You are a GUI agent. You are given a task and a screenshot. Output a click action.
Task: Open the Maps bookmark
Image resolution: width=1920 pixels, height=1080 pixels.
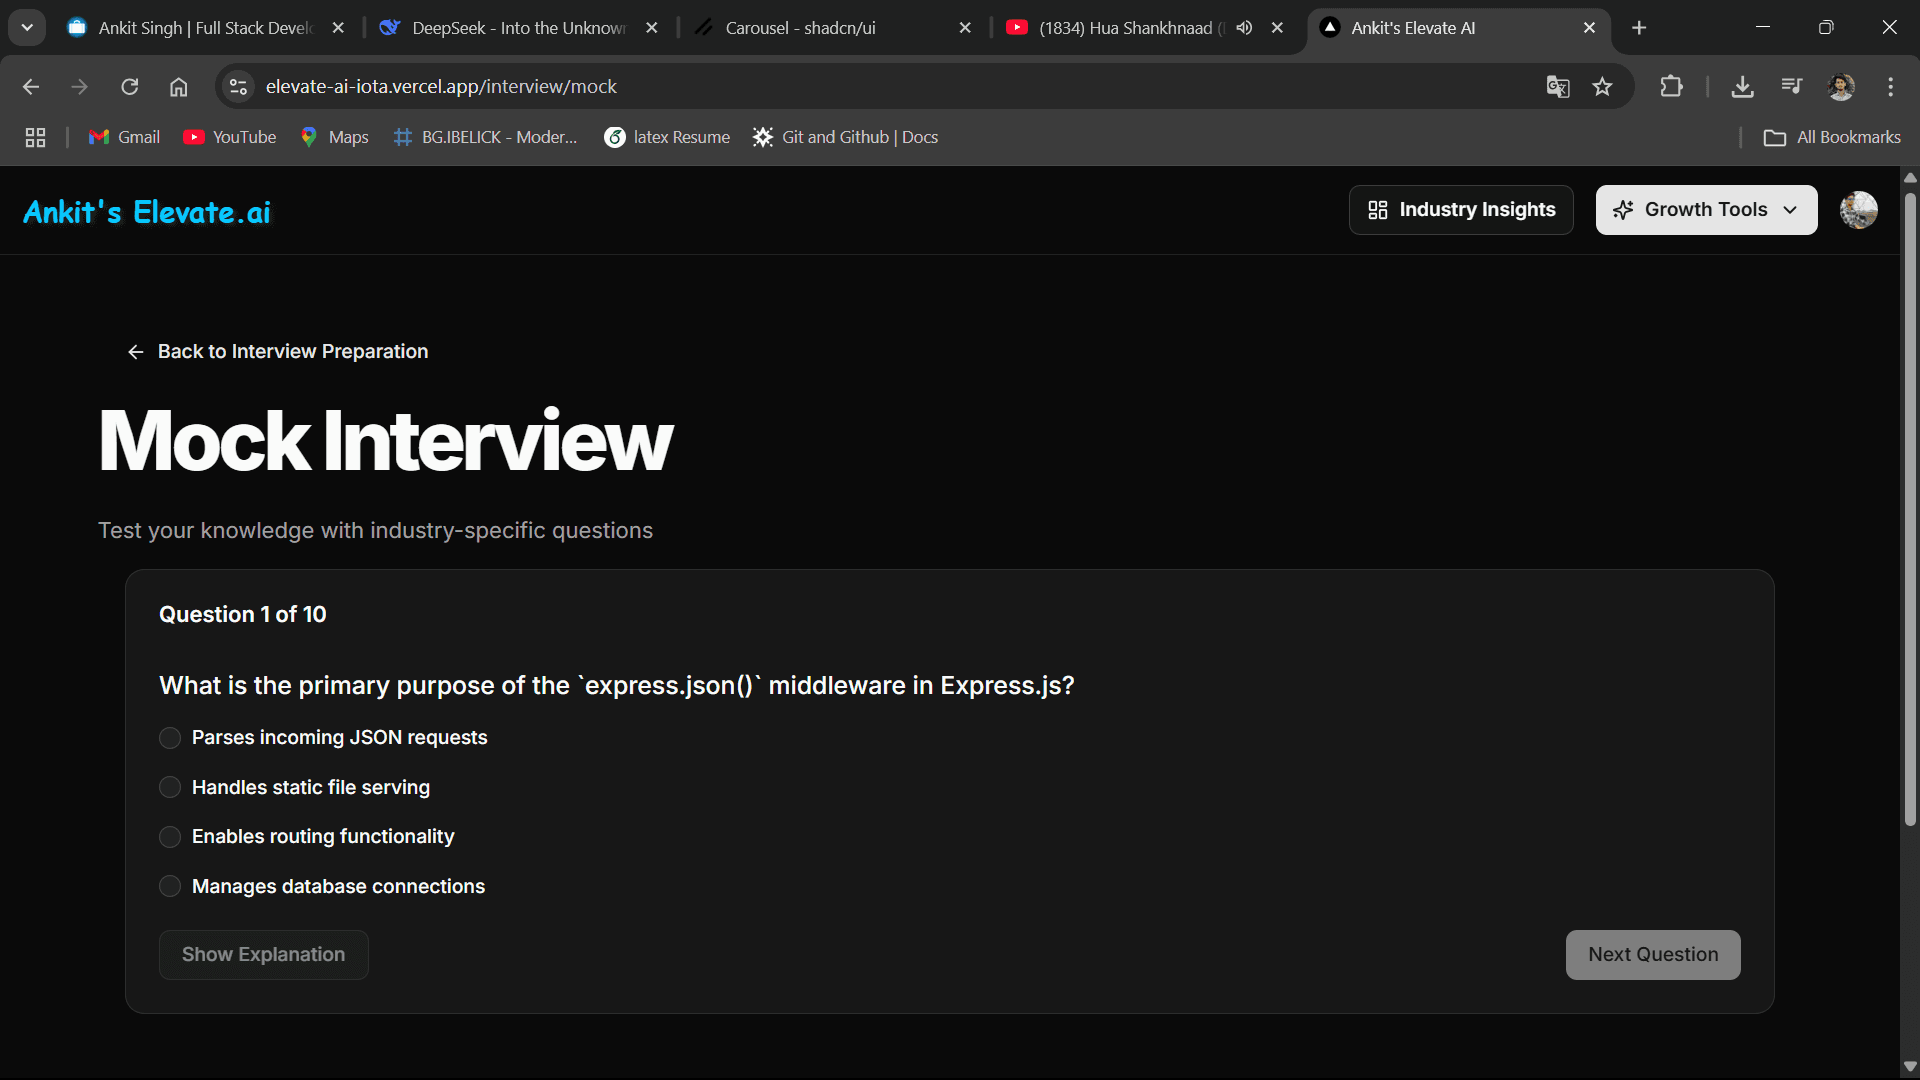point(334,138)
